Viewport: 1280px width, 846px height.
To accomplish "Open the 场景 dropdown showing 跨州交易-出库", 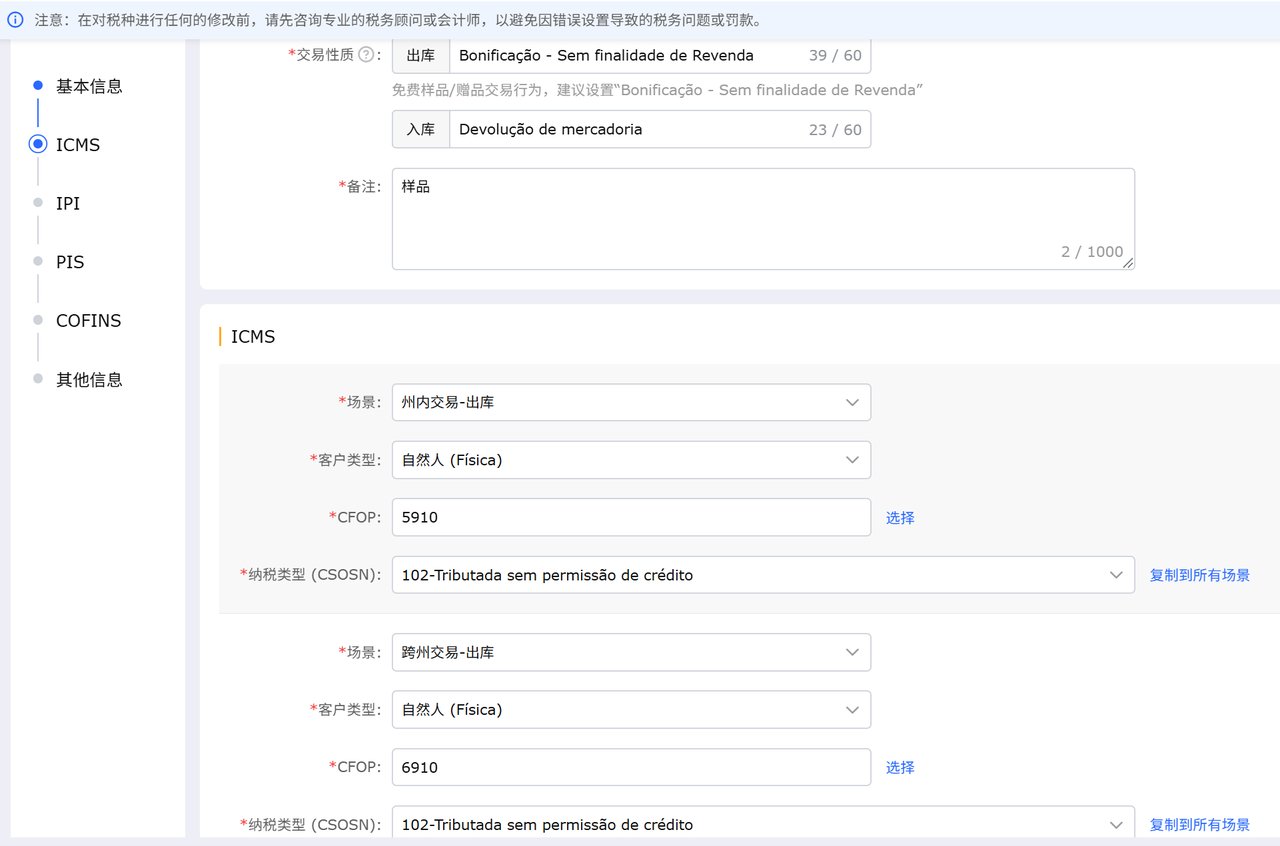I will (631, 652).
